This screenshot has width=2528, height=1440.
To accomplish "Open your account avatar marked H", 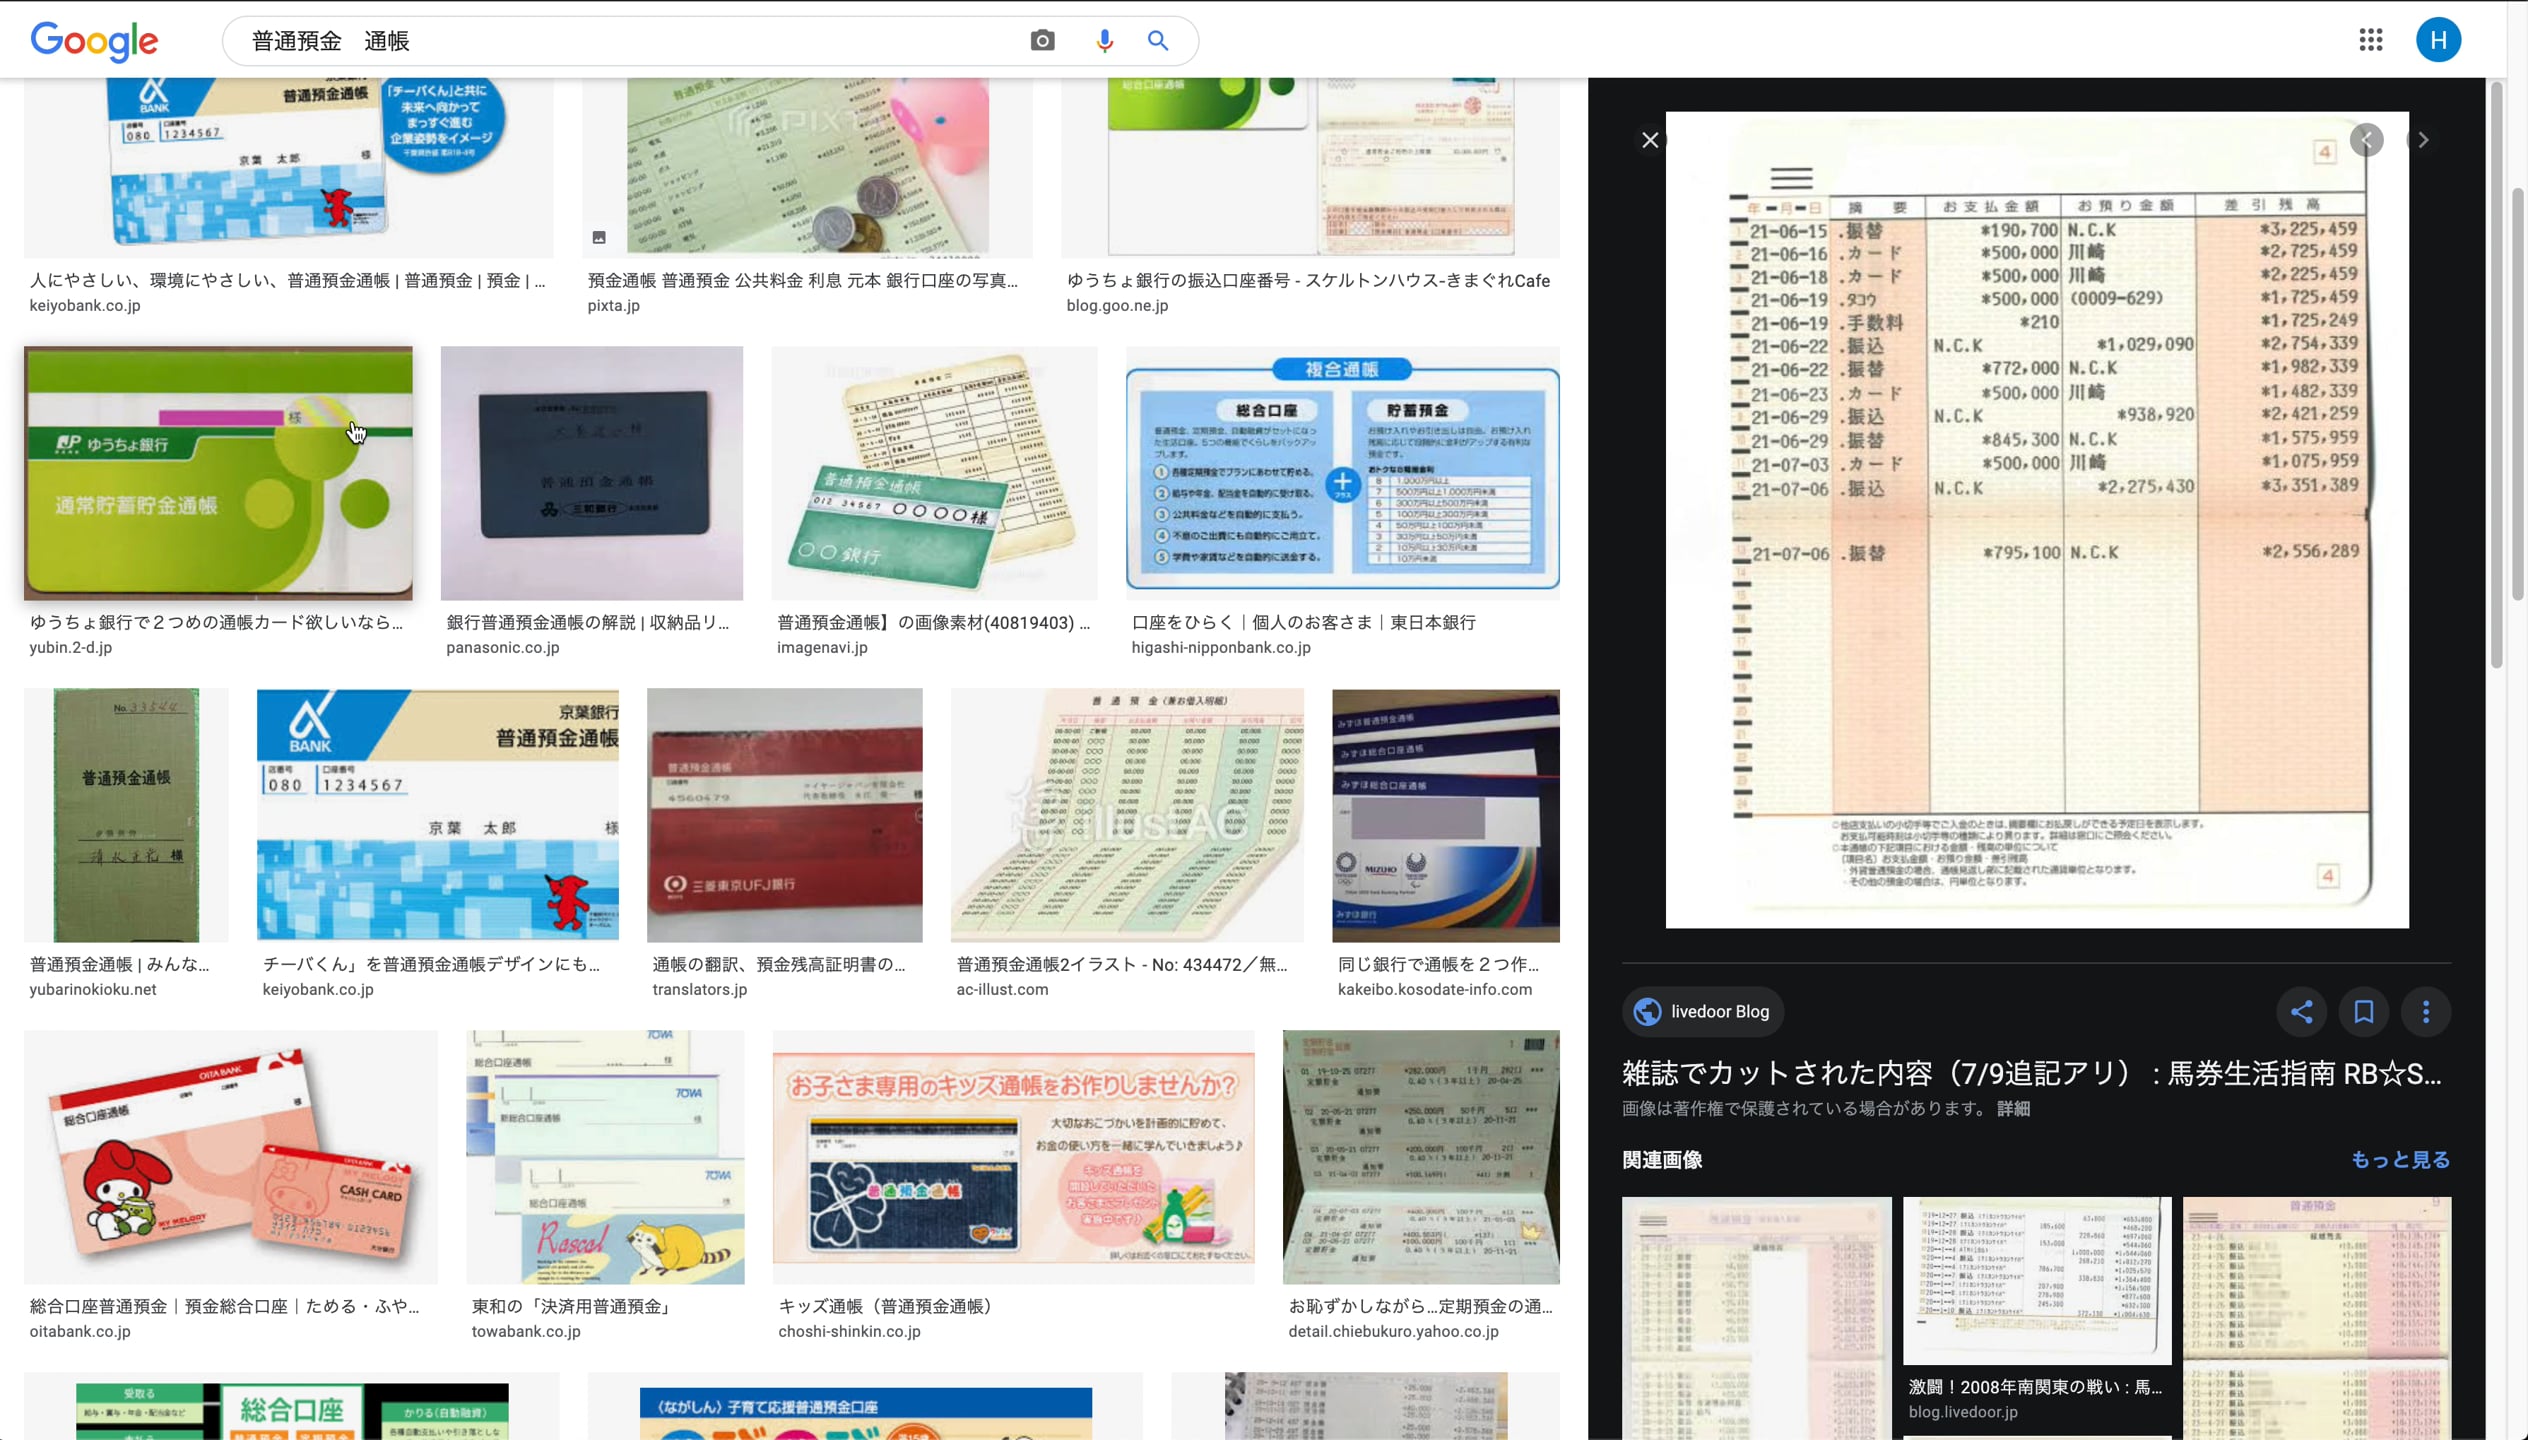I will pyautogui.click(x=2437, y=40).
